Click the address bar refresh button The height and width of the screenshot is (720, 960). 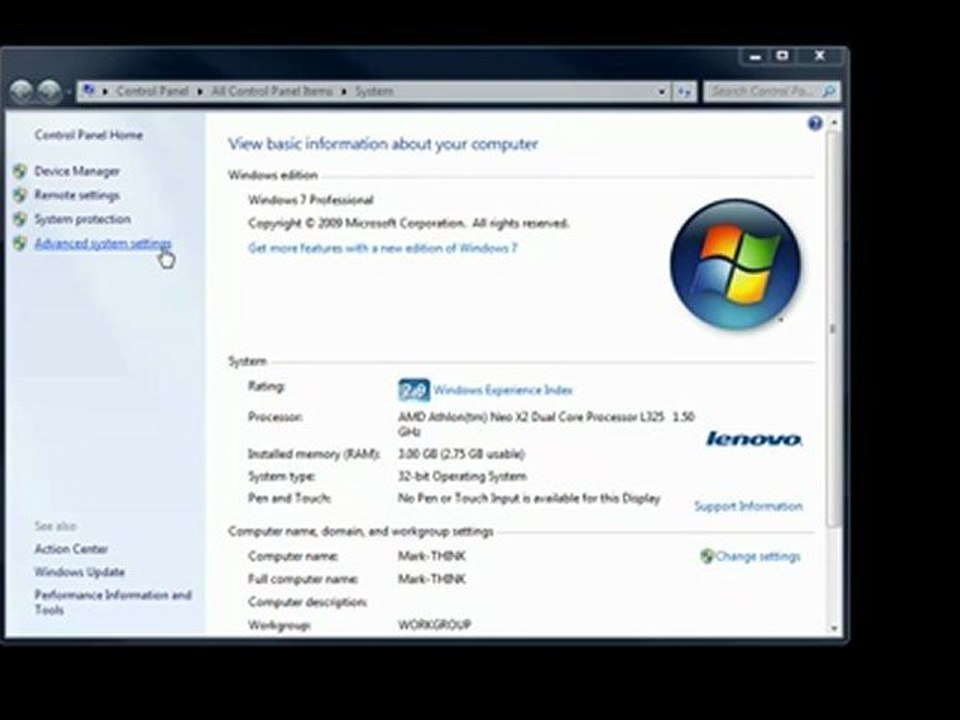[684, 91]
